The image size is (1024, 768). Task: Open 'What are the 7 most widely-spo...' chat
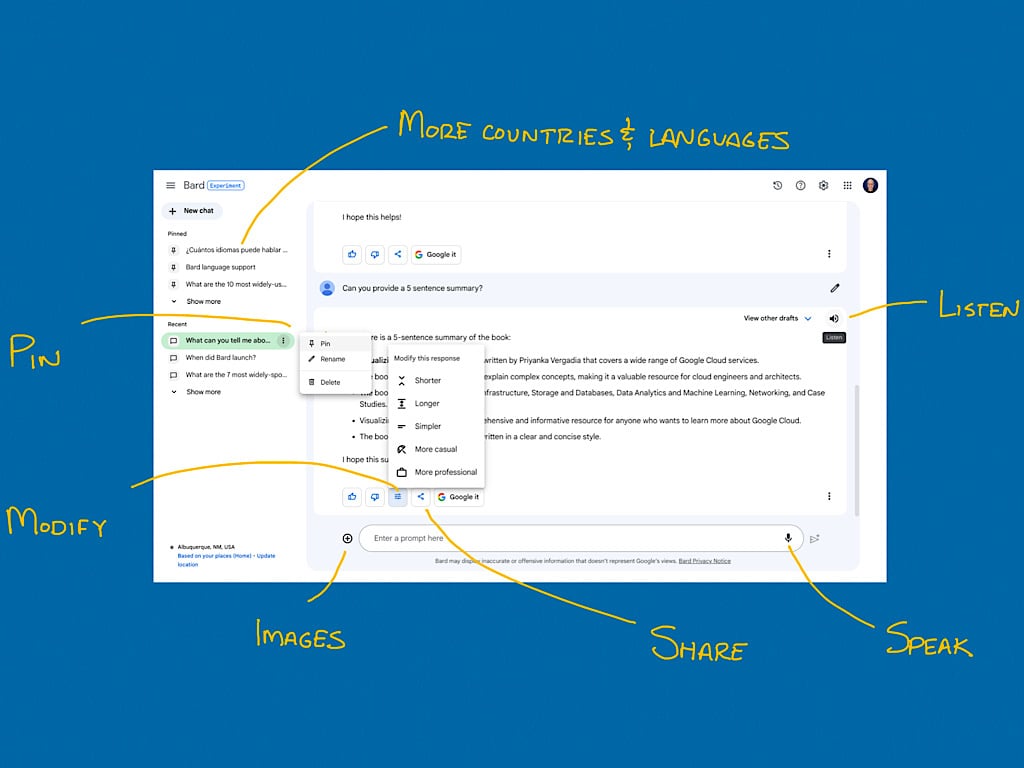click(x=228, y=375)
